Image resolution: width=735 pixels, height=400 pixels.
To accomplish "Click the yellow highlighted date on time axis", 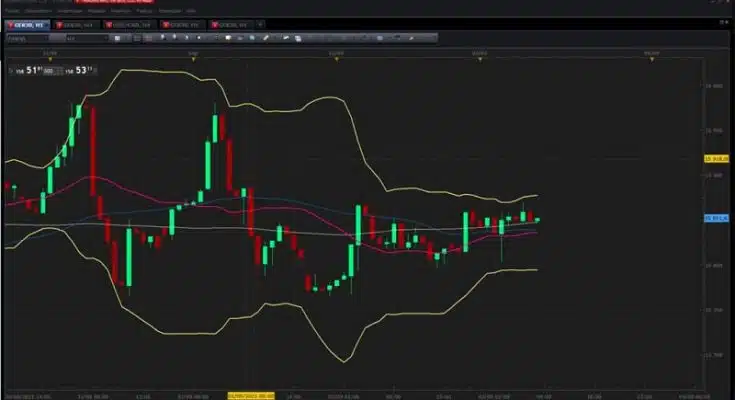I will tap(251, 396).
